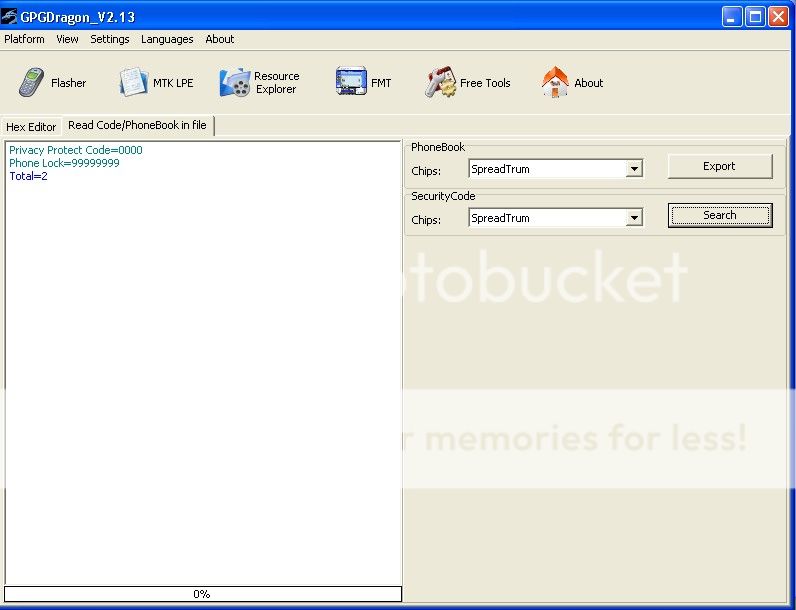Close the GPGDragon window
This screenshot has width=796, height=610.
[x=778, y=17]
